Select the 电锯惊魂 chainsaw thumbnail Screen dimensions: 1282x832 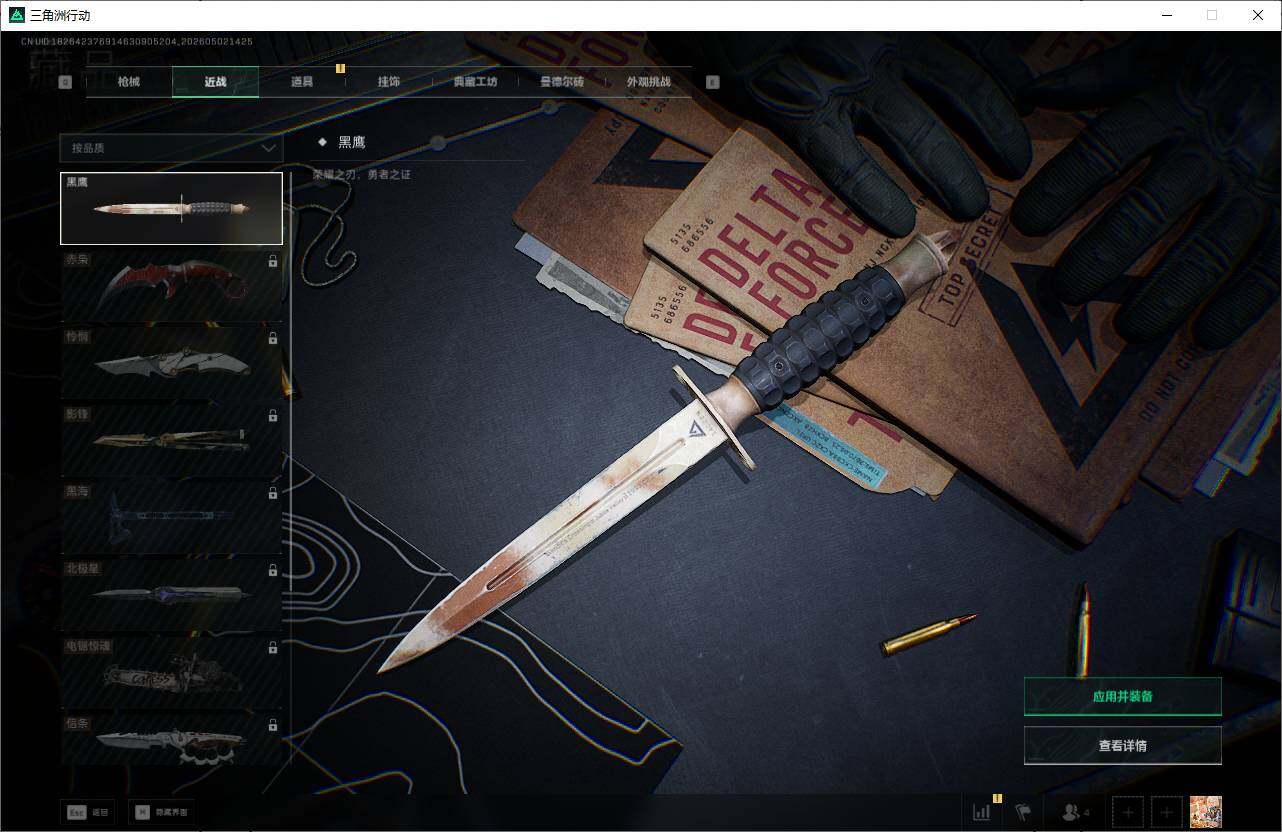click(171, 673)
